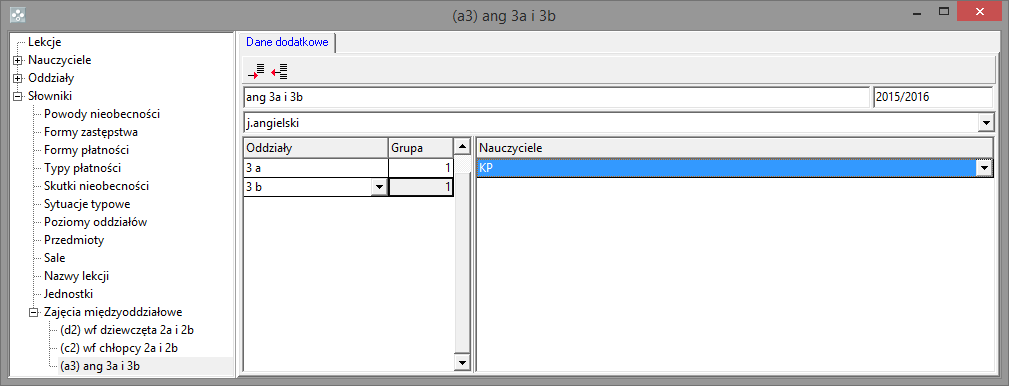Screen dimensions: 1009x386
Task: Open Jednostki in the tree
Action: coord(69,295)
